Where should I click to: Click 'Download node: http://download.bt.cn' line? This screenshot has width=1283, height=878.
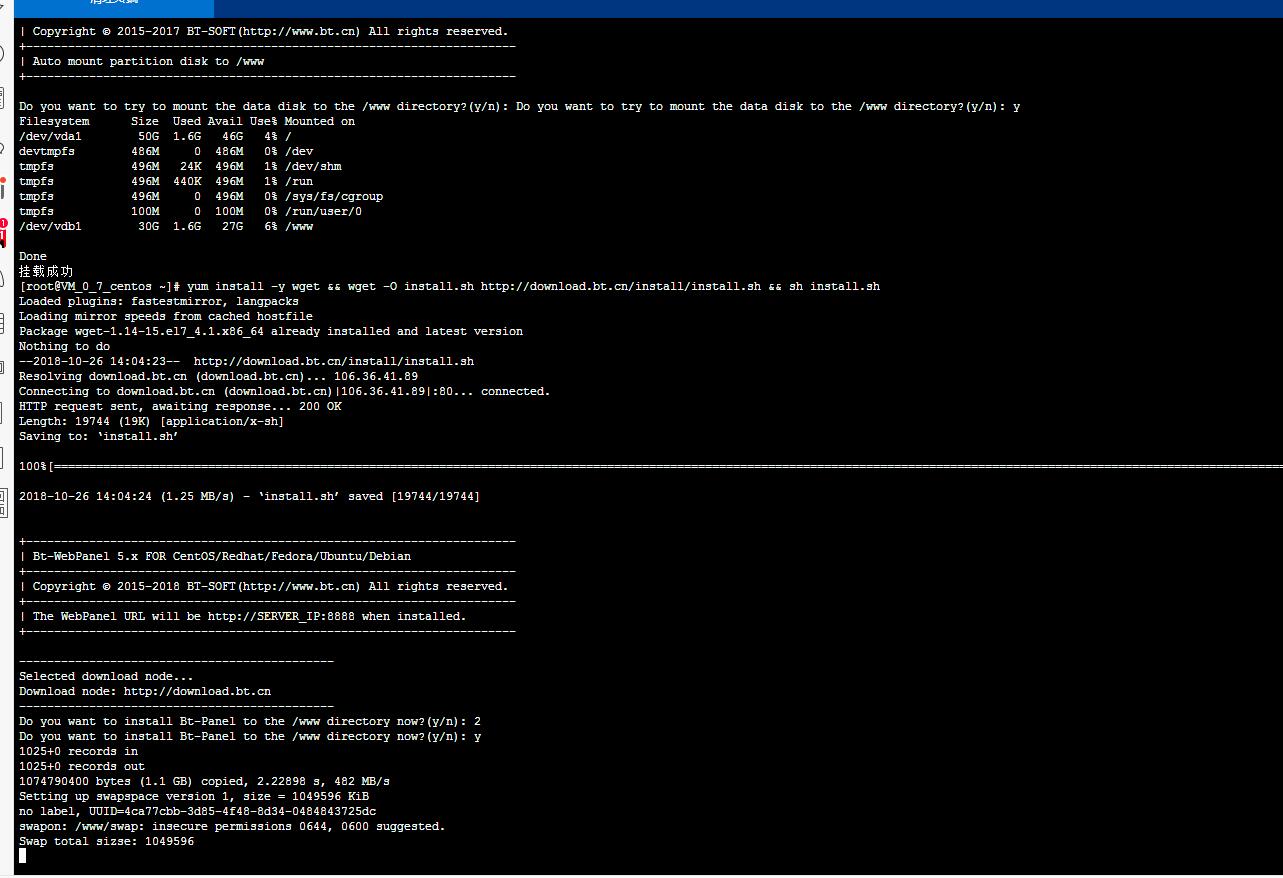tap(145, 691)
